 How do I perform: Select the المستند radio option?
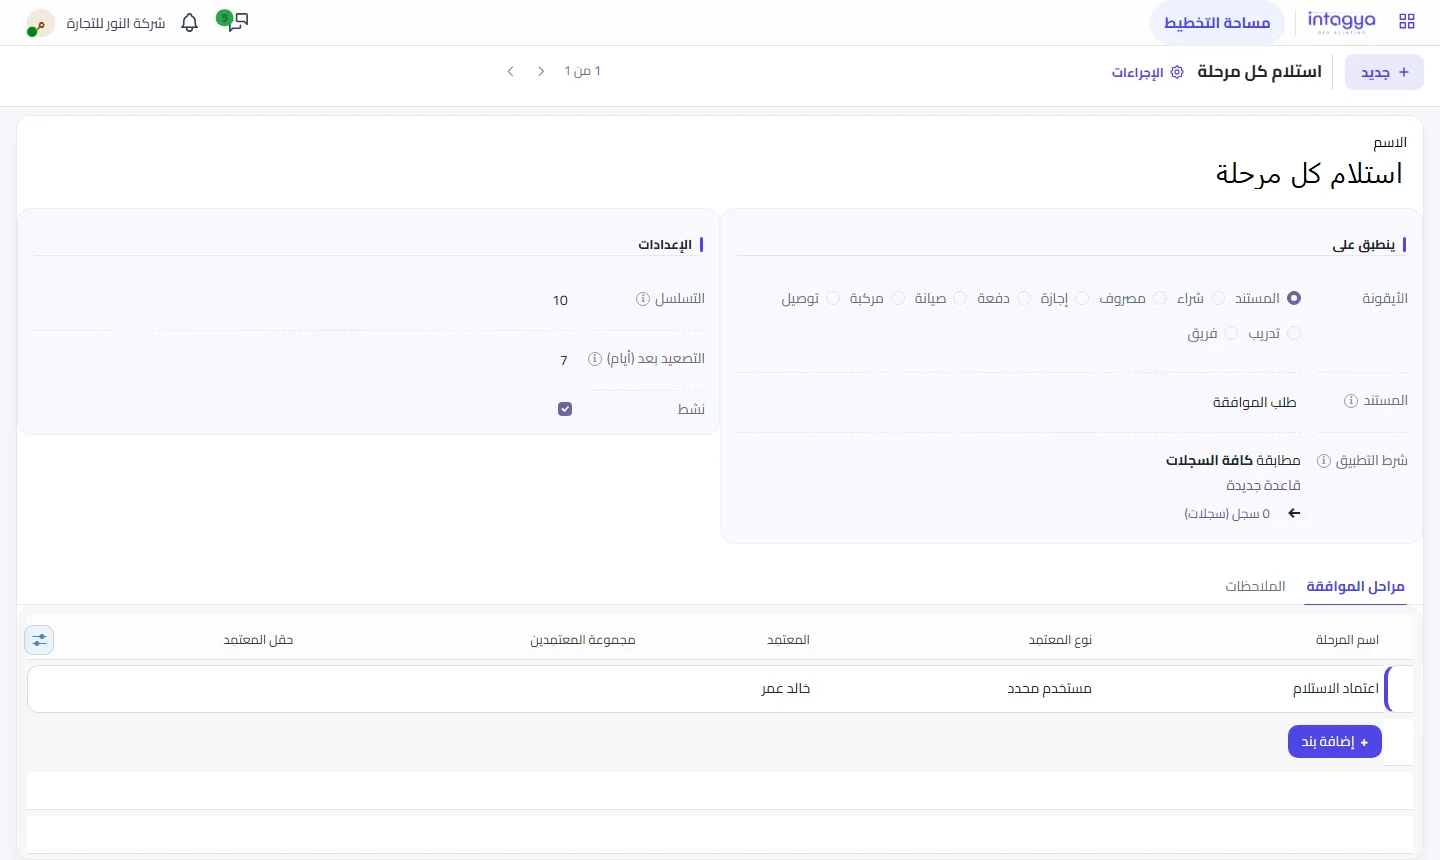(x=1294, y=298)
